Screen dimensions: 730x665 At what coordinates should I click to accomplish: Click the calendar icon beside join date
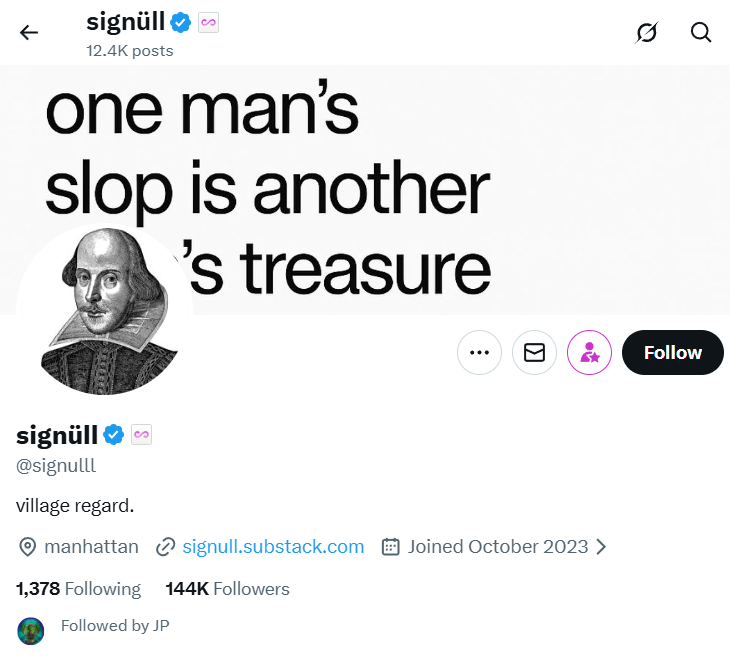pyautogui.click(x=391, y=547)
